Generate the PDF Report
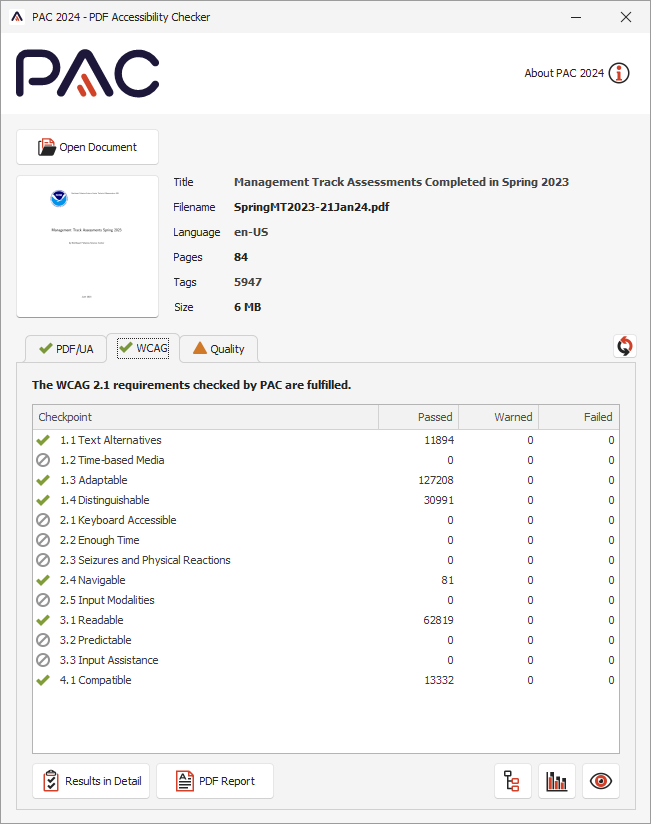 pos(215,781)
